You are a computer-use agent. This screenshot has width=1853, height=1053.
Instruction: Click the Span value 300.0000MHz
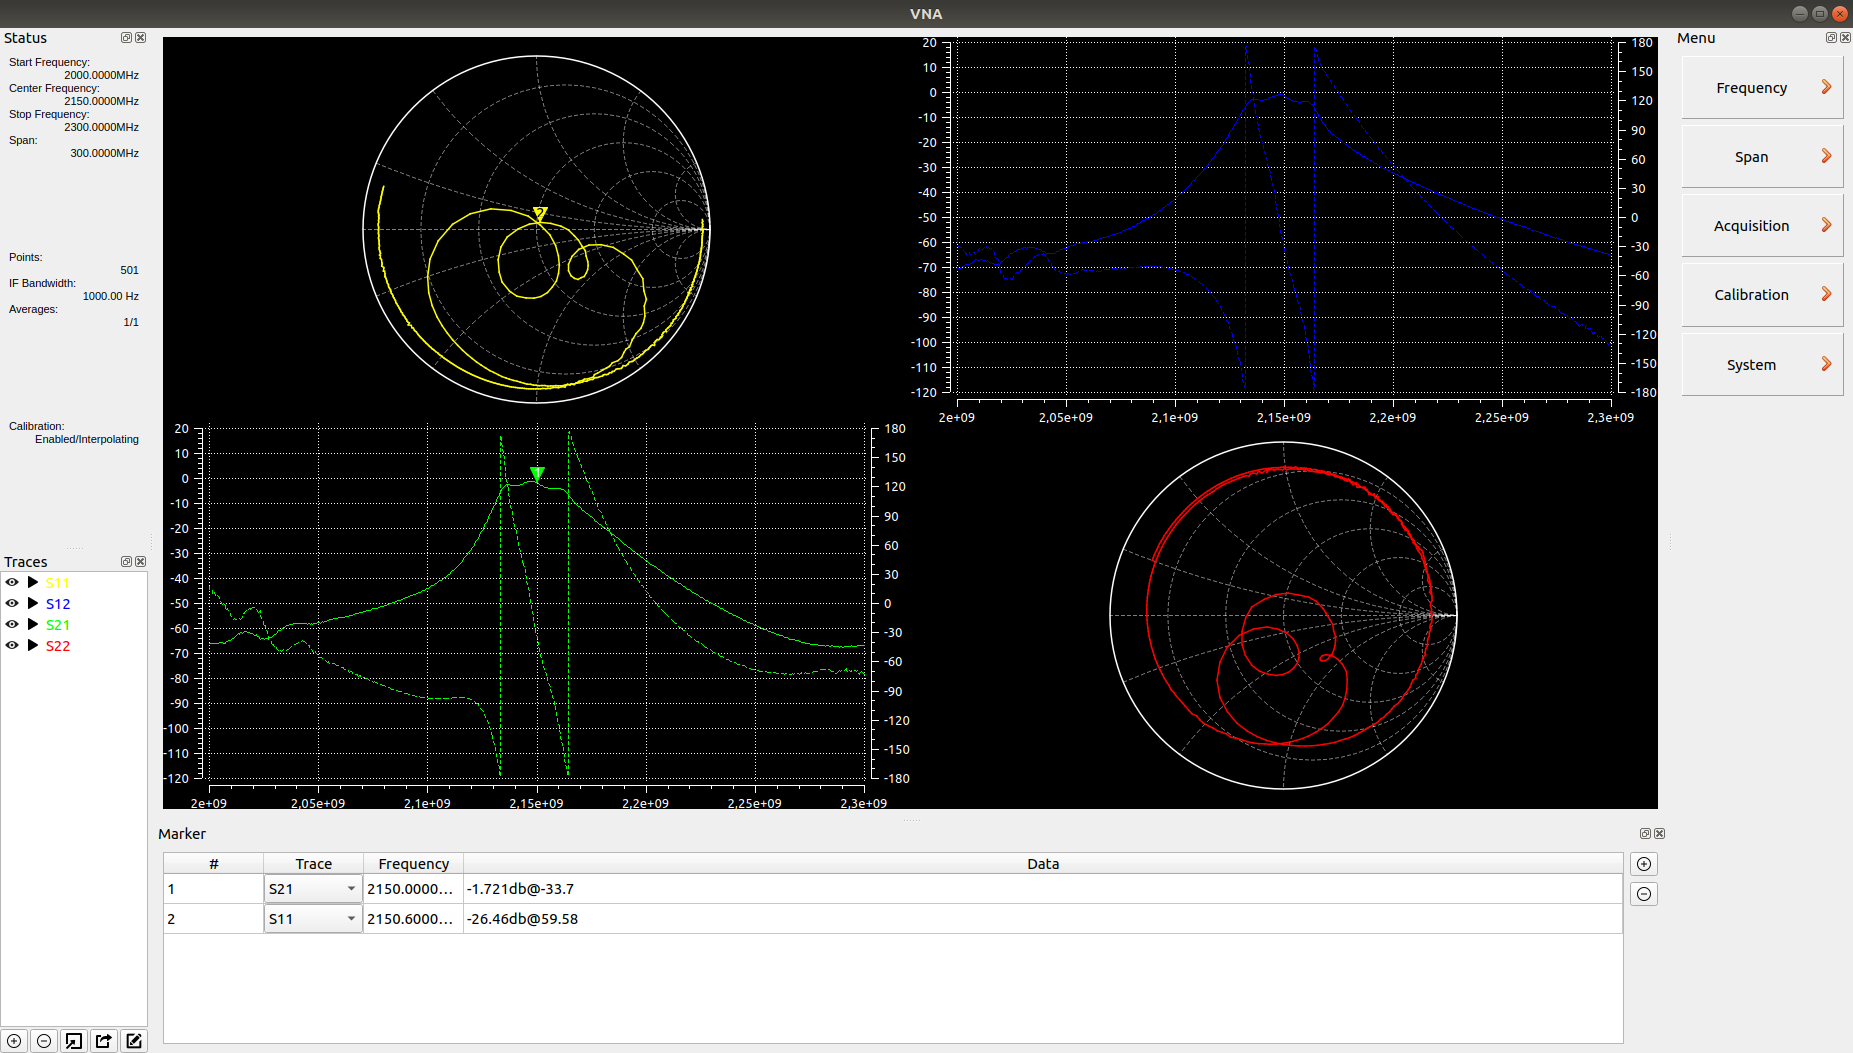pos(105,153)
